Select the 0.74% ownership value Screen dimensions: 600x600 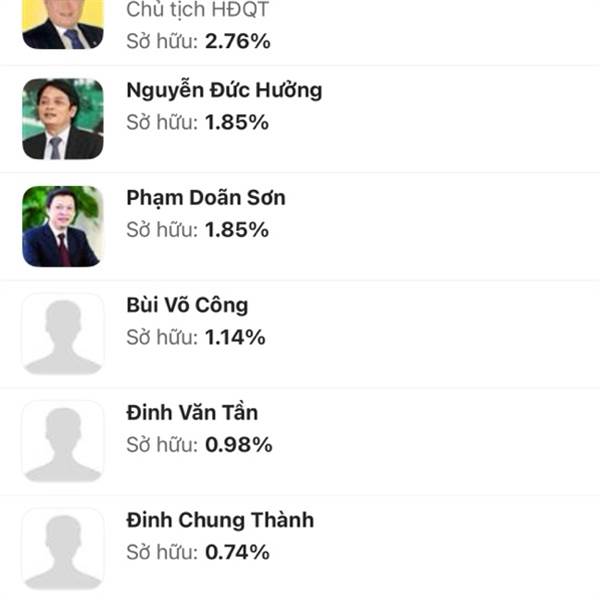coord(238,552)
